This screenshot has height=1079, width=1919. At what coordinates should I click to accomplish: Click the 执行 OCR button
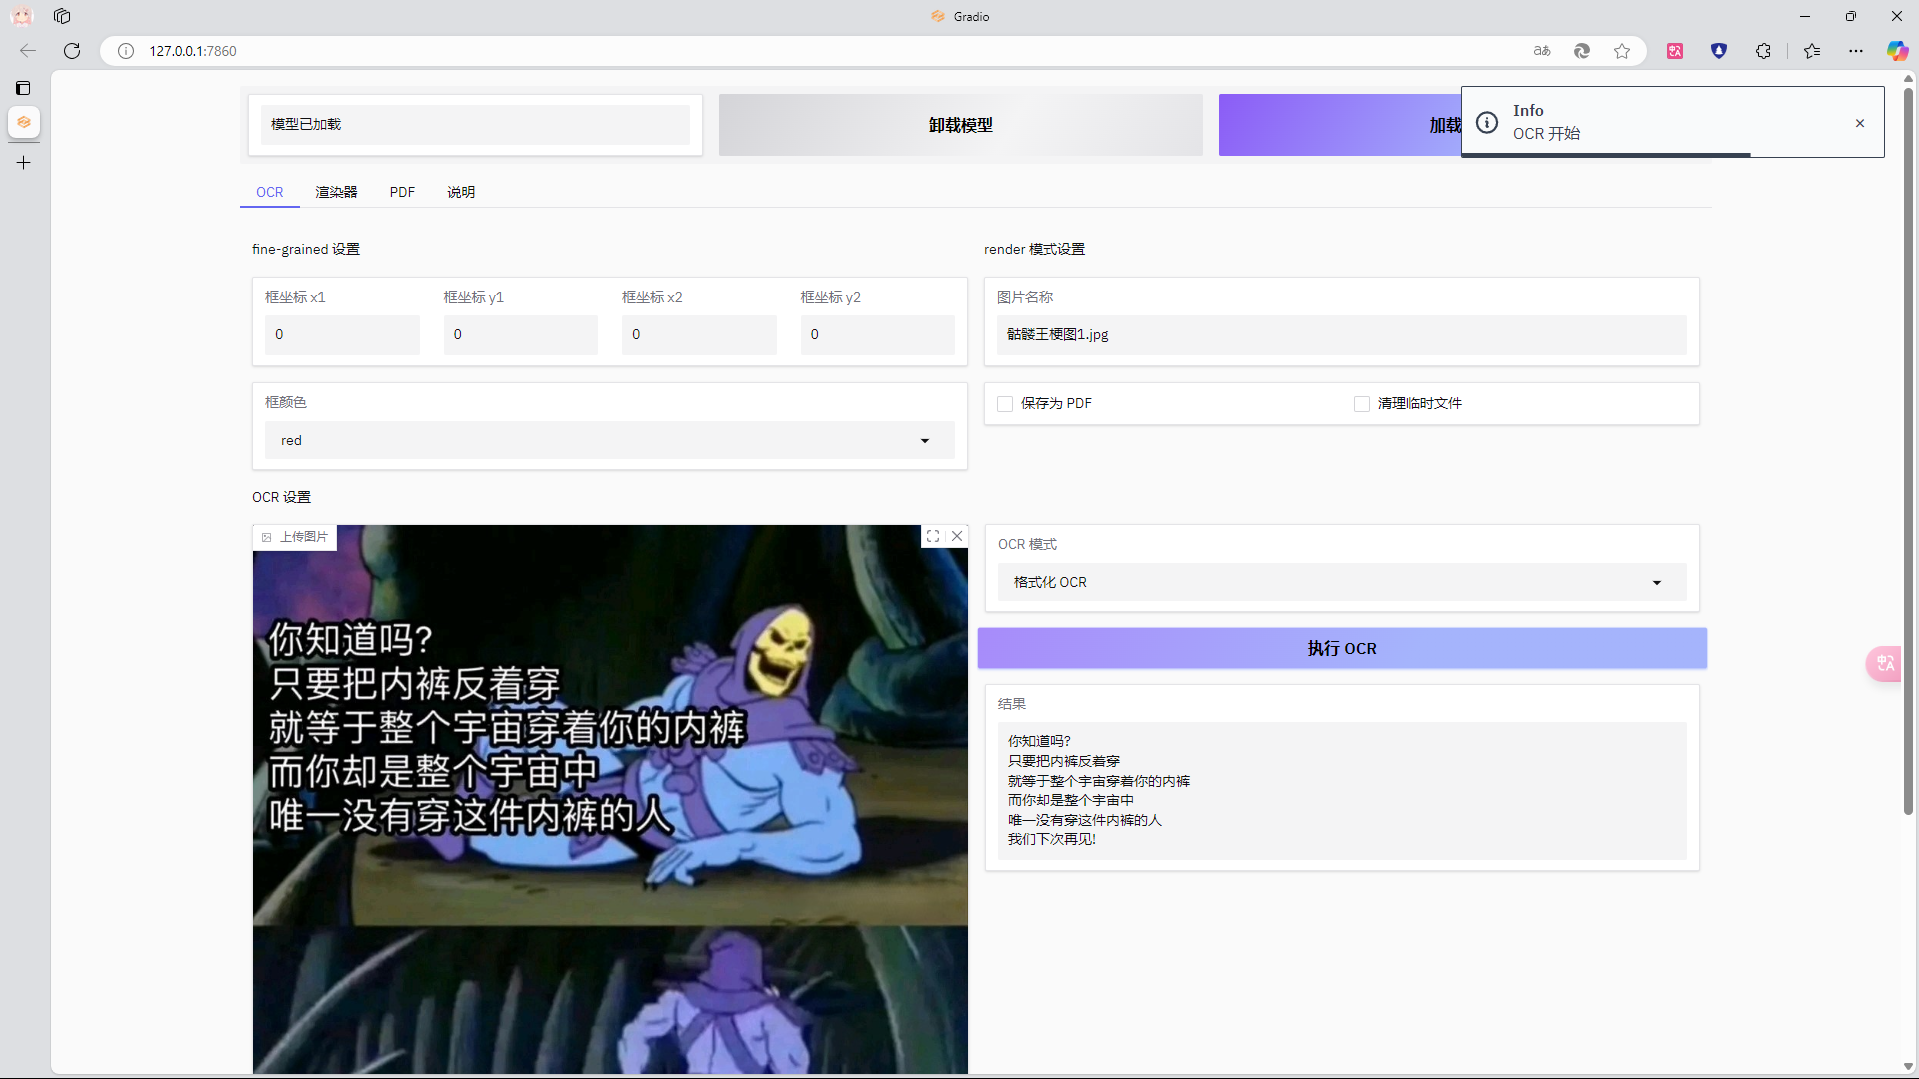tap(1342, 649)
